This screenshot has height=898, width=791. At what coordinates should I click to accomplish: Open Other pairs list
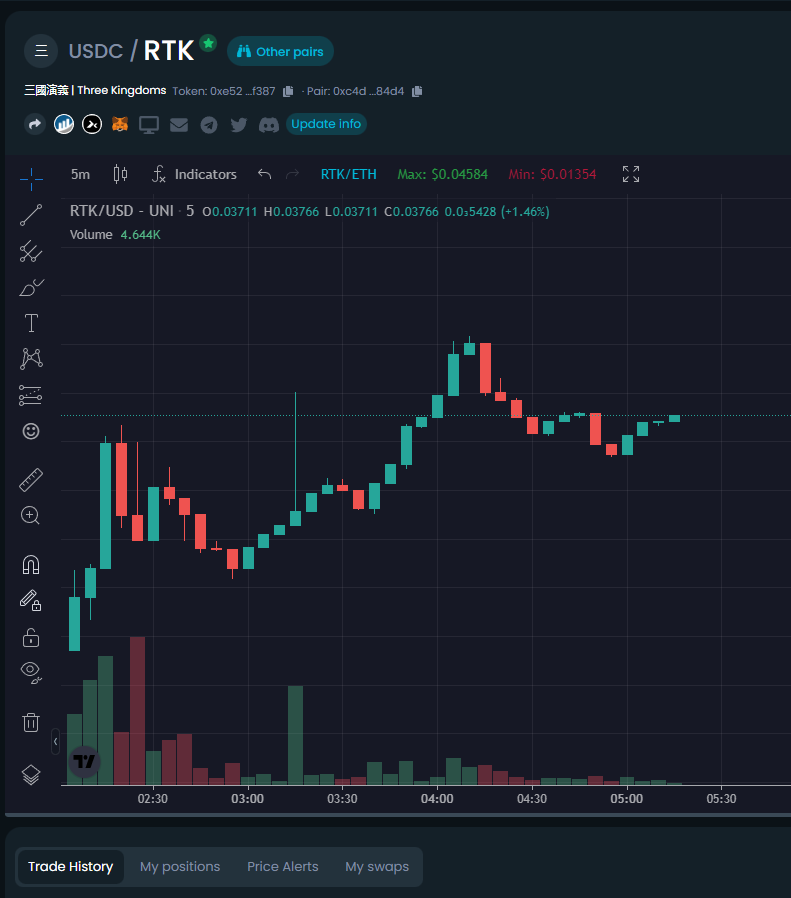coord(280,52)
